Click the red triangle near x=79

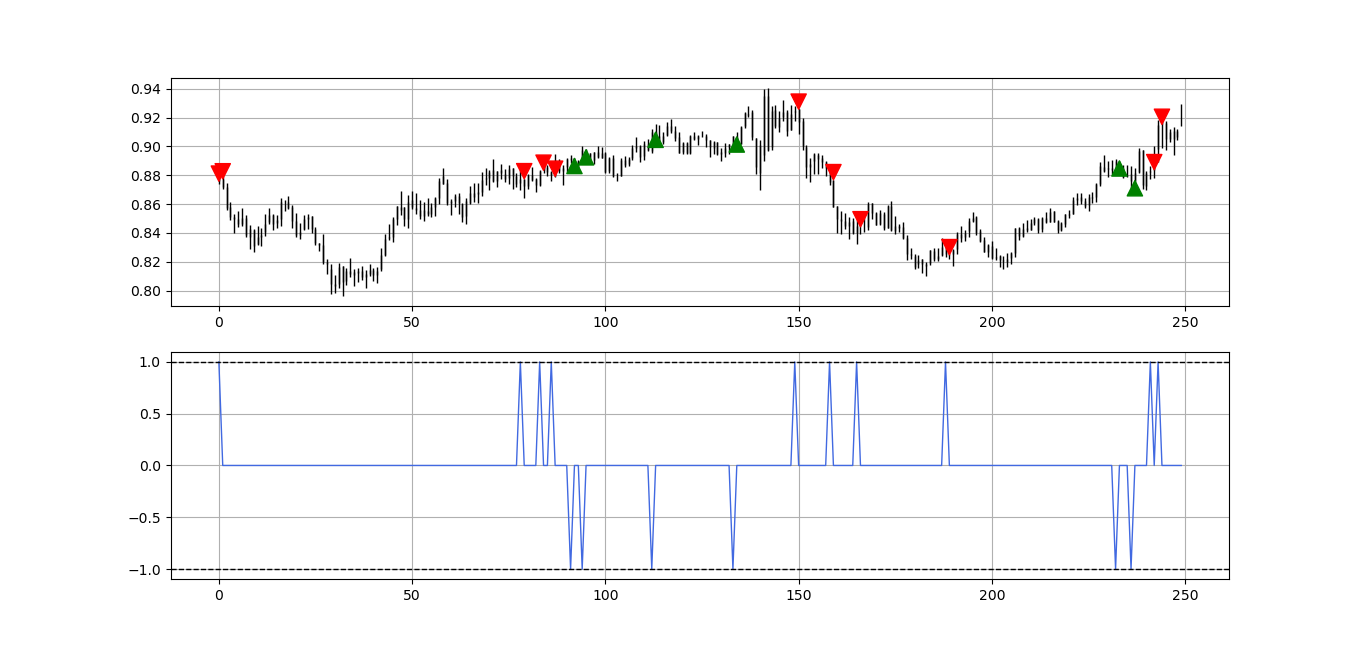coord(524,171)
